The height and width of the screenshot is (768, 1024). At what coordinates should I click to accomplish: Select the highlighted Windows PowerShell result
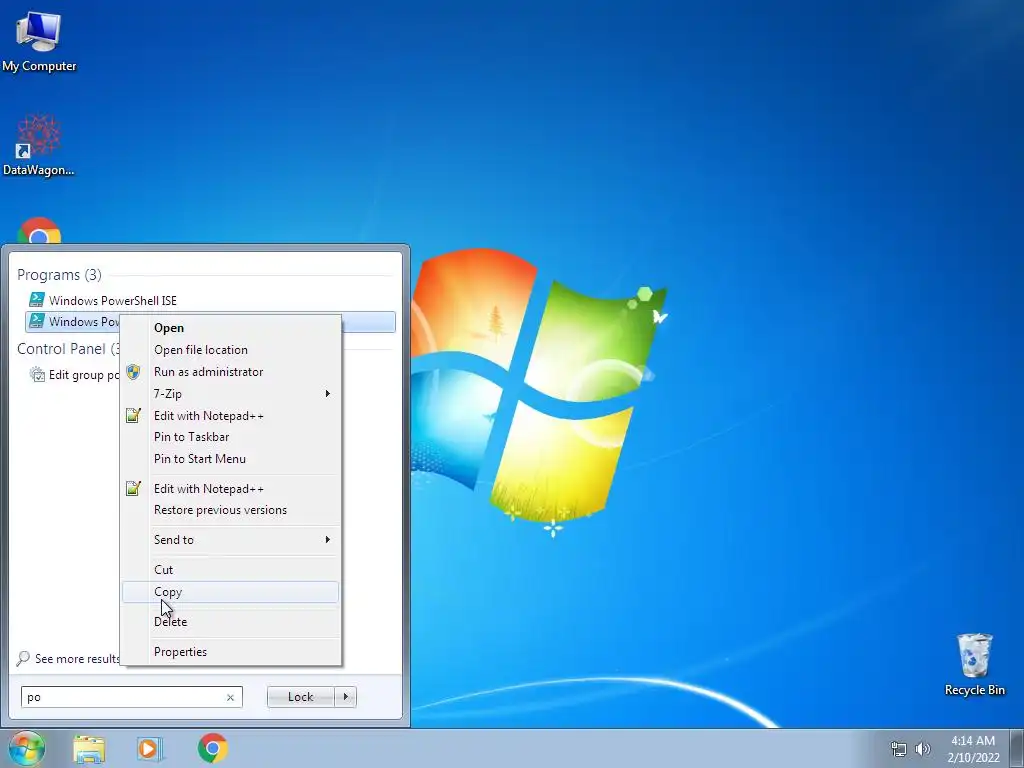(73, 321)
